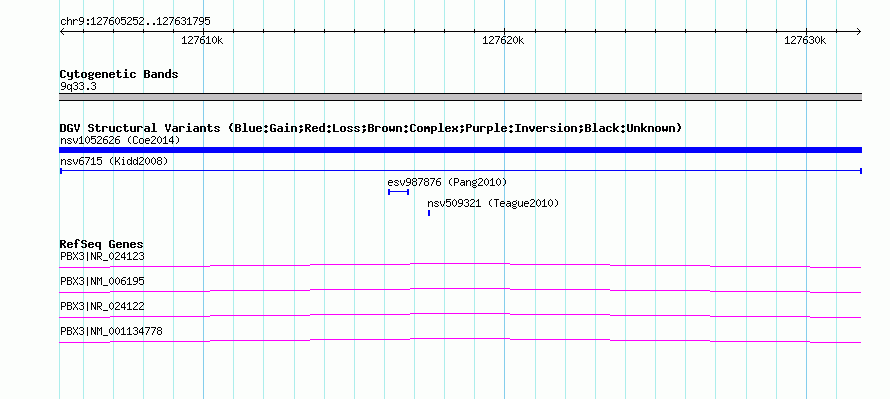Open the esv987876 (Pang2010) variant label
The image size is (890, 399).
tap(447, 183)
